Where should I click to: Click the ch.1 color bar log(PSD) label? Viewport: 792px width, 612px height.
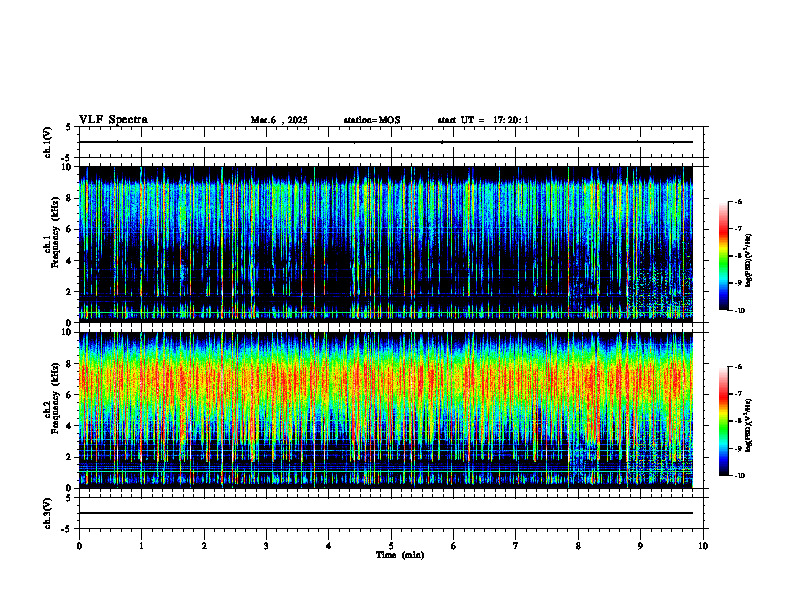[749, 261]
